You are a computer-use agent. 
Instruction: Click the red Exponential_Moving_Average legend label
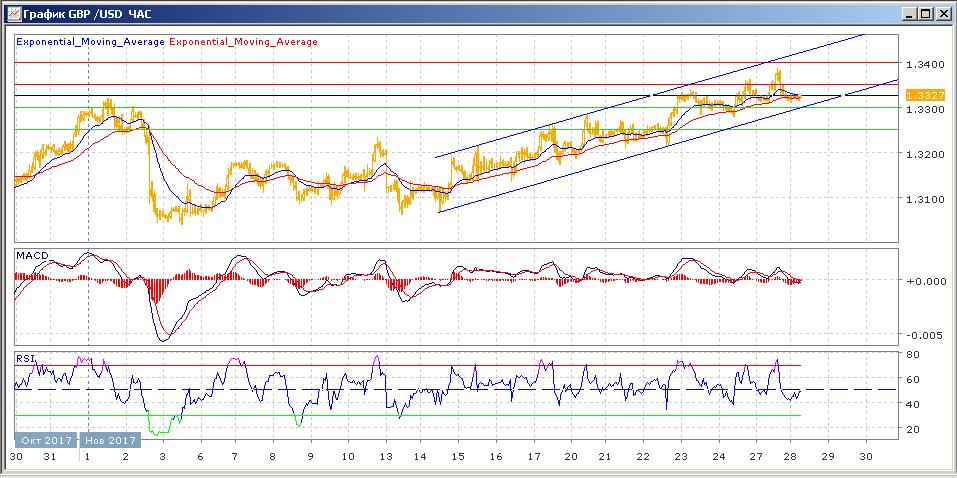point(244,42)
